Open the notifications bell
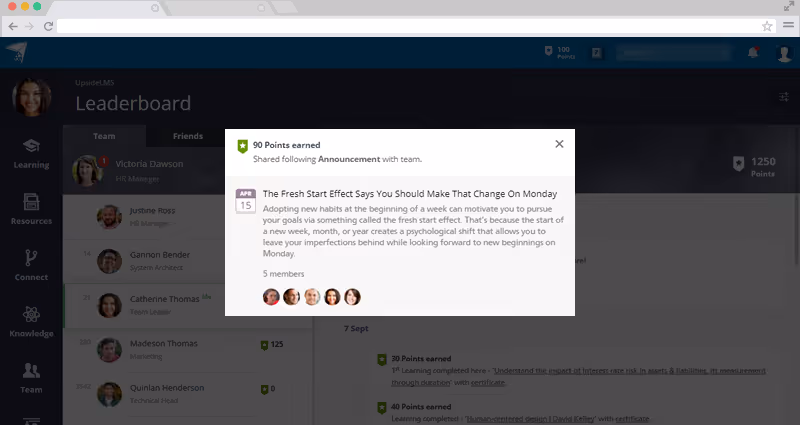800x425 pixels. point(753,52)
